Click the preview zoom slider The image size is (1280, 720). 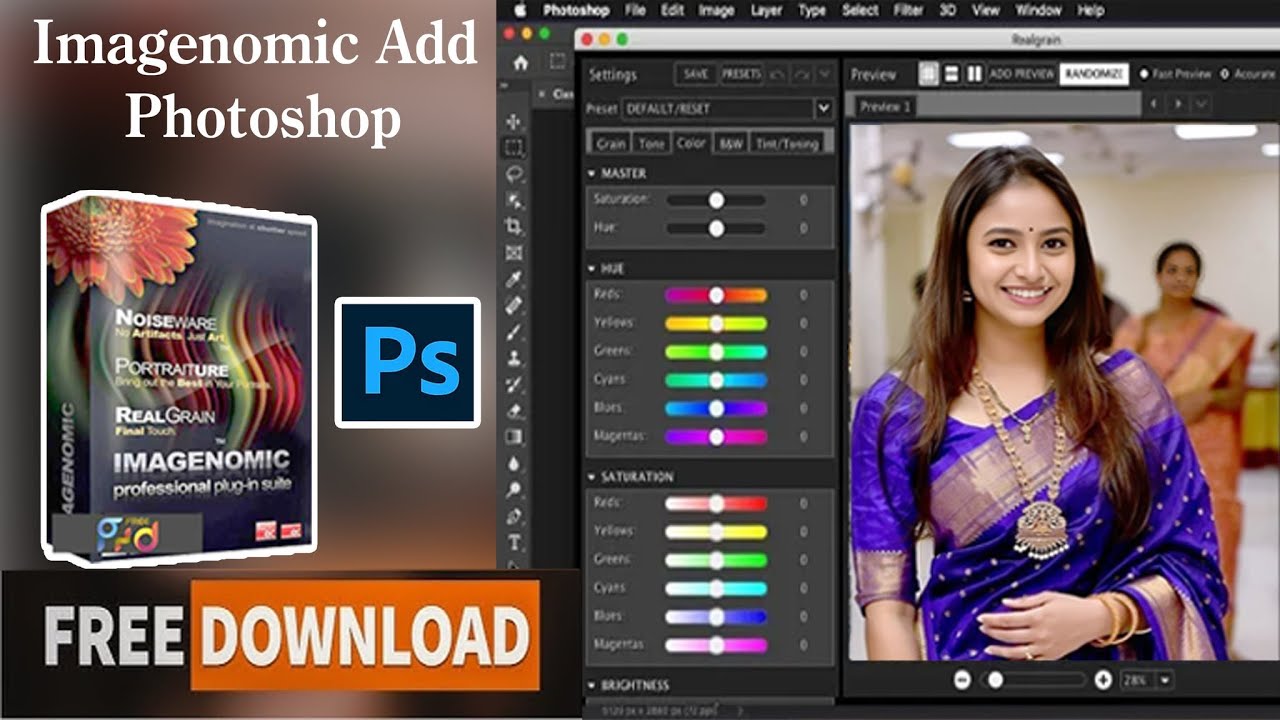pyautogui.click(x=1035, y=680)
